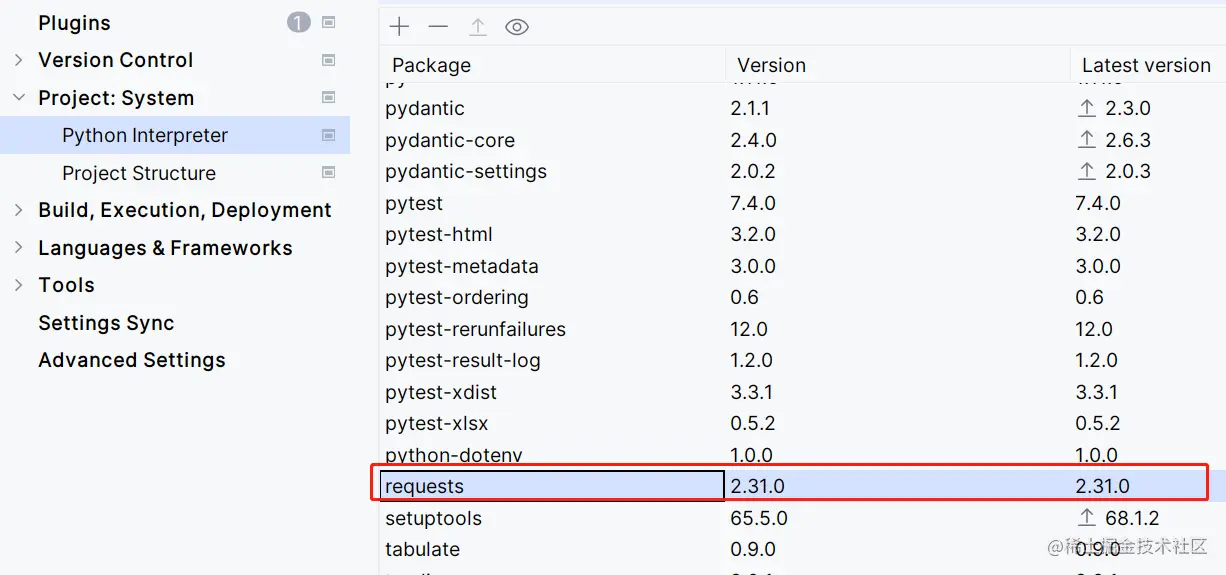Open the Plugins settings page
Image resolution: width=1226 pixels, height=575 pixels.
pos(74,23)
